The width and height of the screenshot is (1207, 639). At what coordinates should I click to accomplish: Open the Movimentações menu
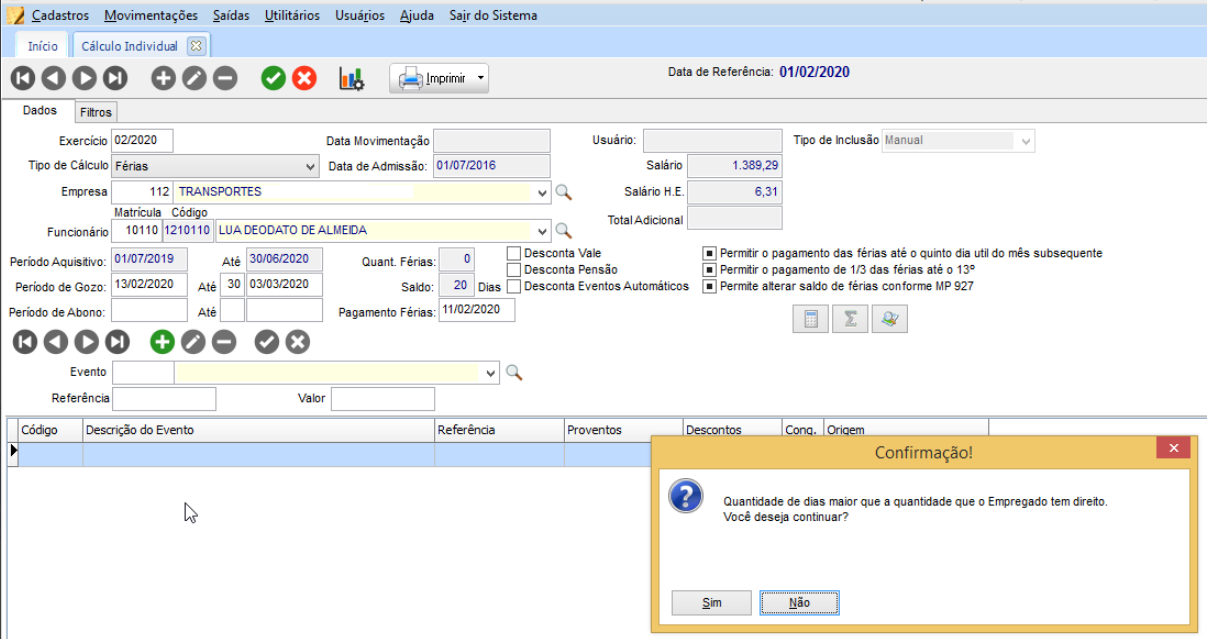(151, 15)
